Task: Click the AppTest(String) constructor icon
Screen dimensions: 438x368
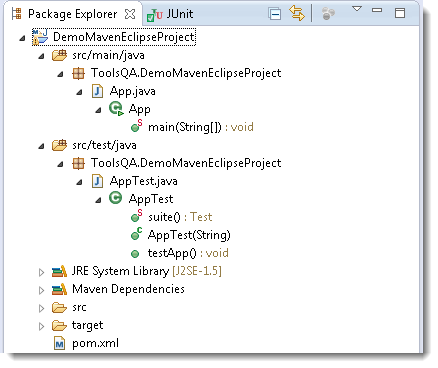Action: [x=136, y=234]
